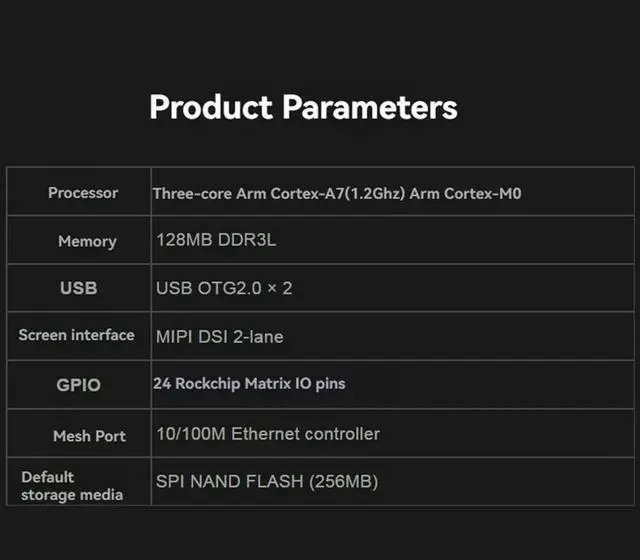Select the USB label cell

[79, 288]
